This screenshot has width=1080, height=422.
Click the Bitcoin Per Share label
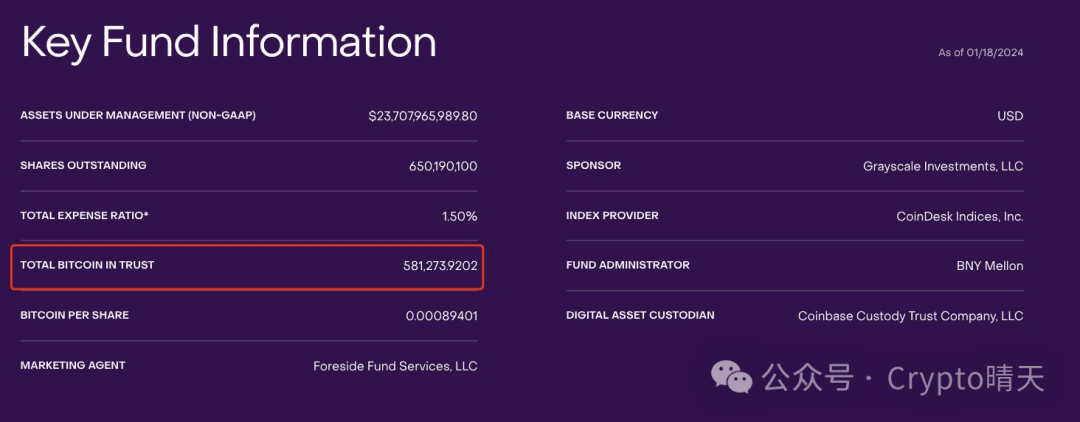point(74,315)
